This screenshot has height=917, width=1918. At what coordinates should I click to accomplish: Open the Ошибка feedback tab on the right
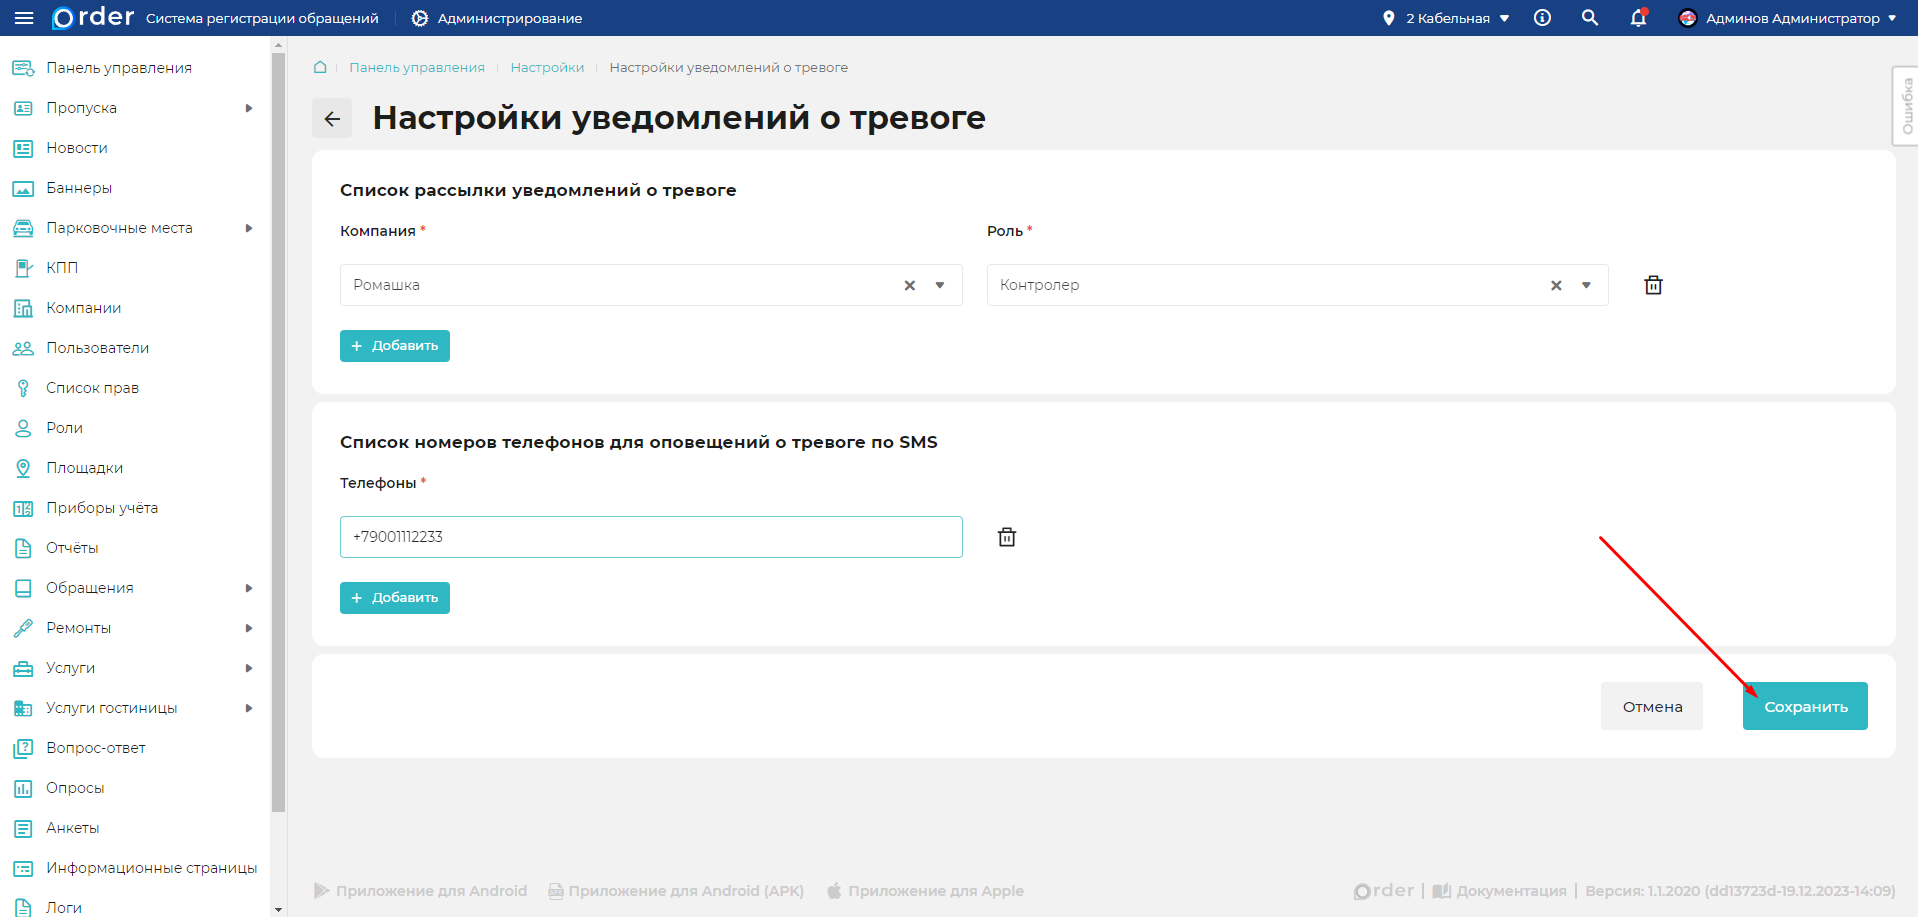click(x=1906, y=106)
